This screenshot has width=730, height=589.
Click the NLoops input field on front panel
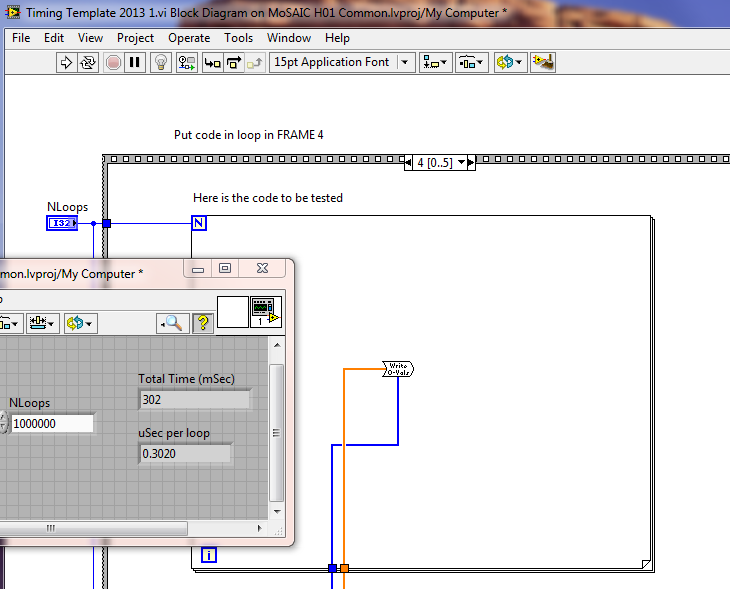tap(52, 424)
